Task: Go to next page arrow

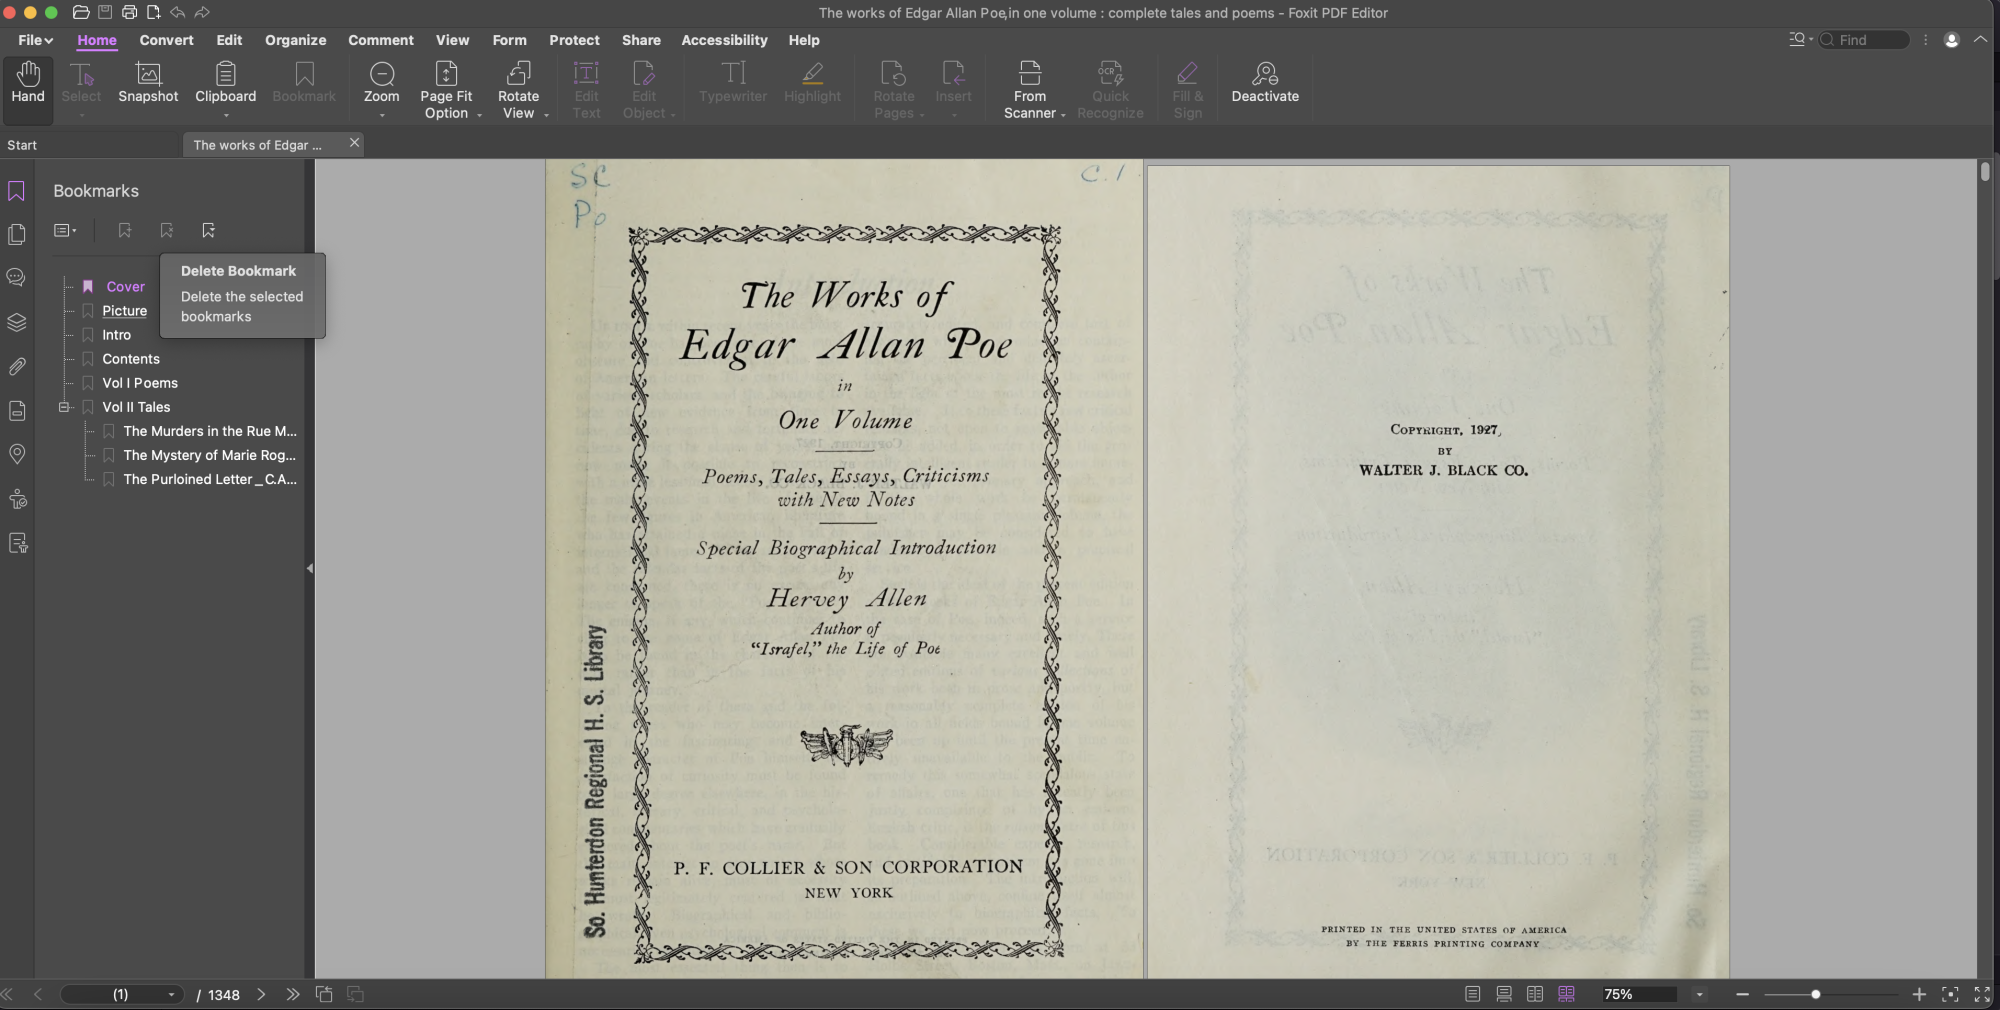Action: (x=261, y=994)
